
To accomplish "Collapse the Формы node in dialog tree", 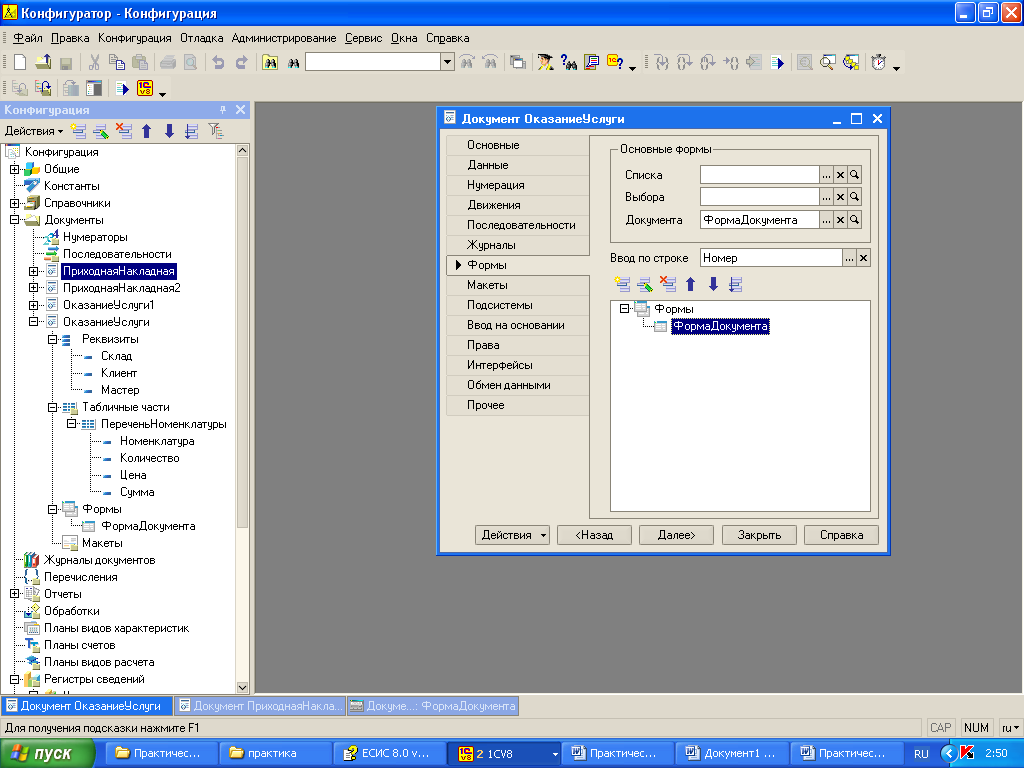I will coord(624,308).
